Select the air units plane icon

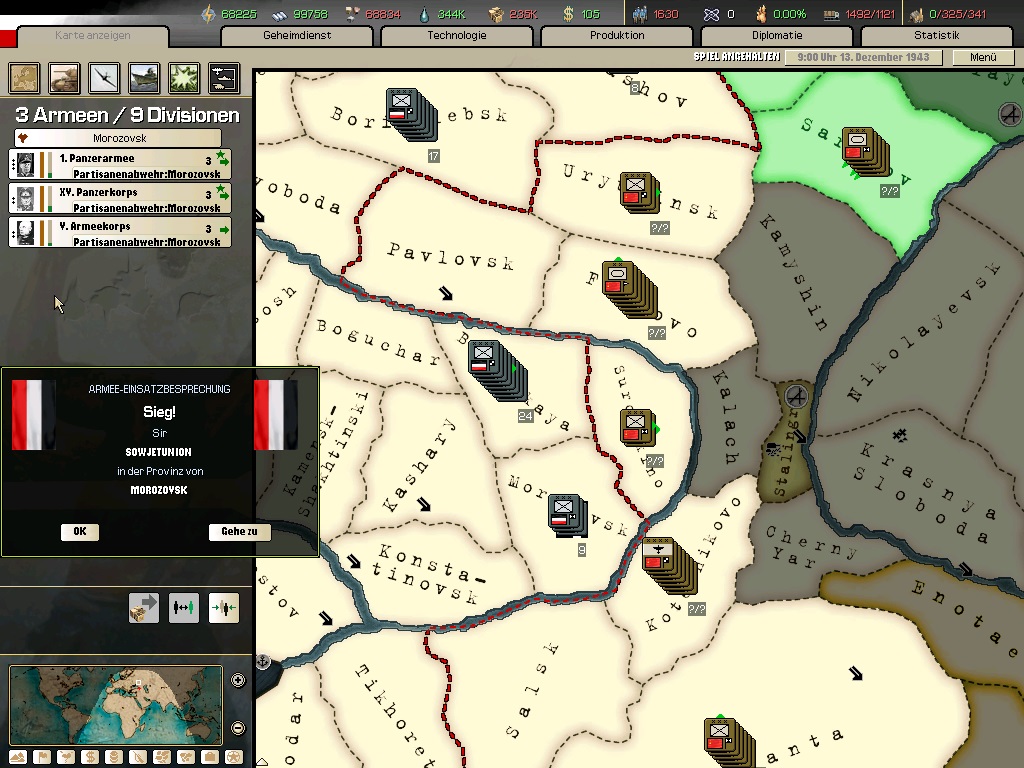pos(104,78)
